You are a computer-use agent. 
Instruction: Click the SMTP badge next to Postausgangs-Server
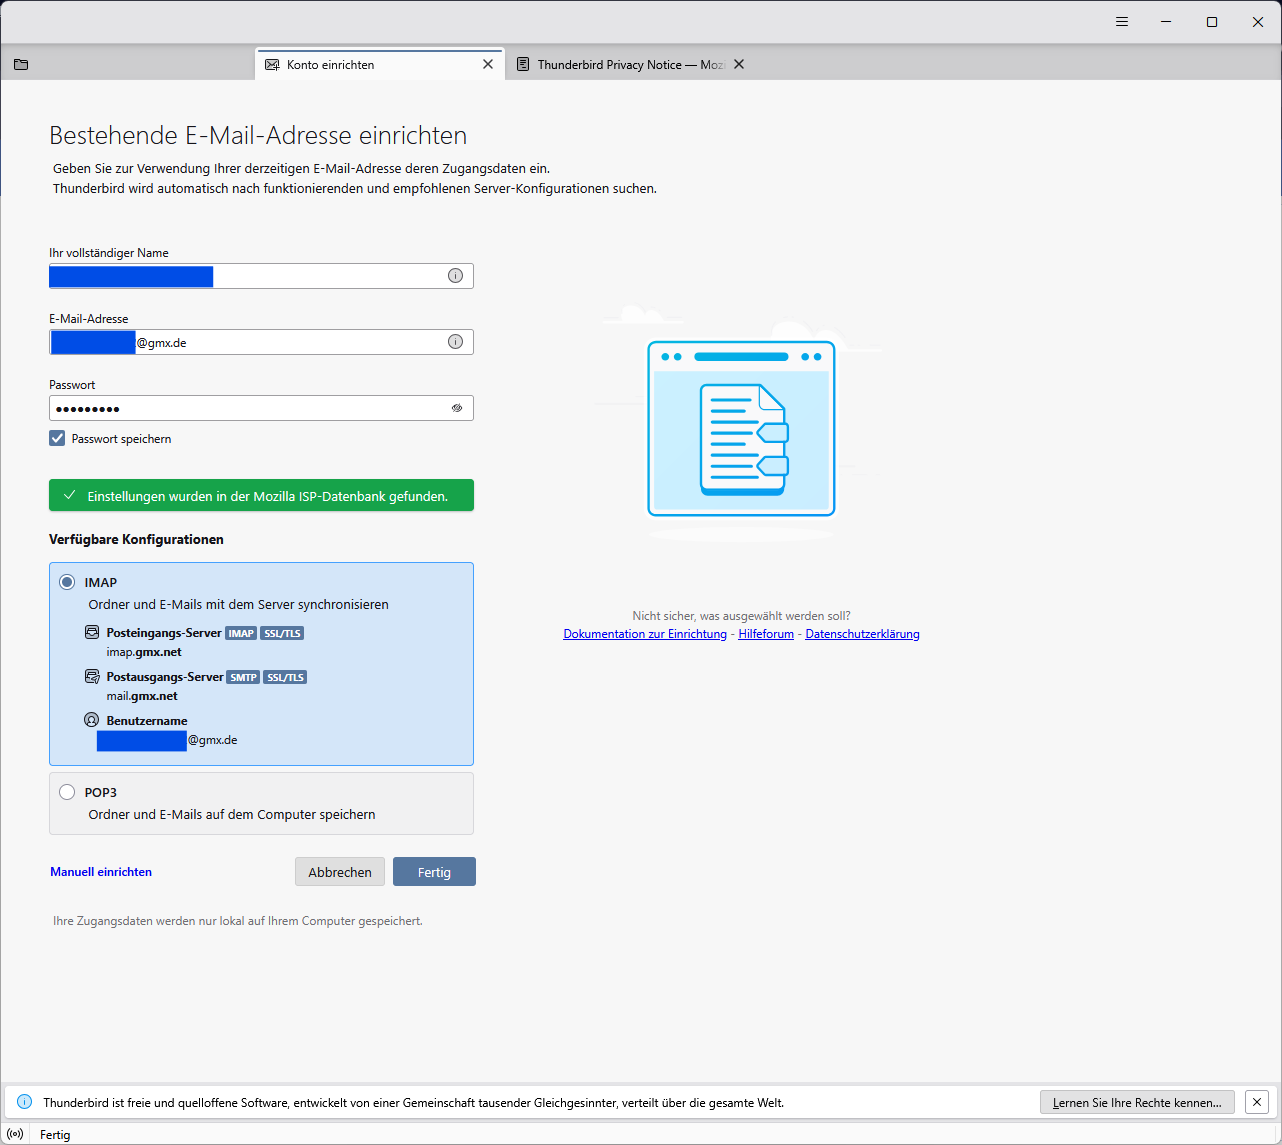[243, 677]
